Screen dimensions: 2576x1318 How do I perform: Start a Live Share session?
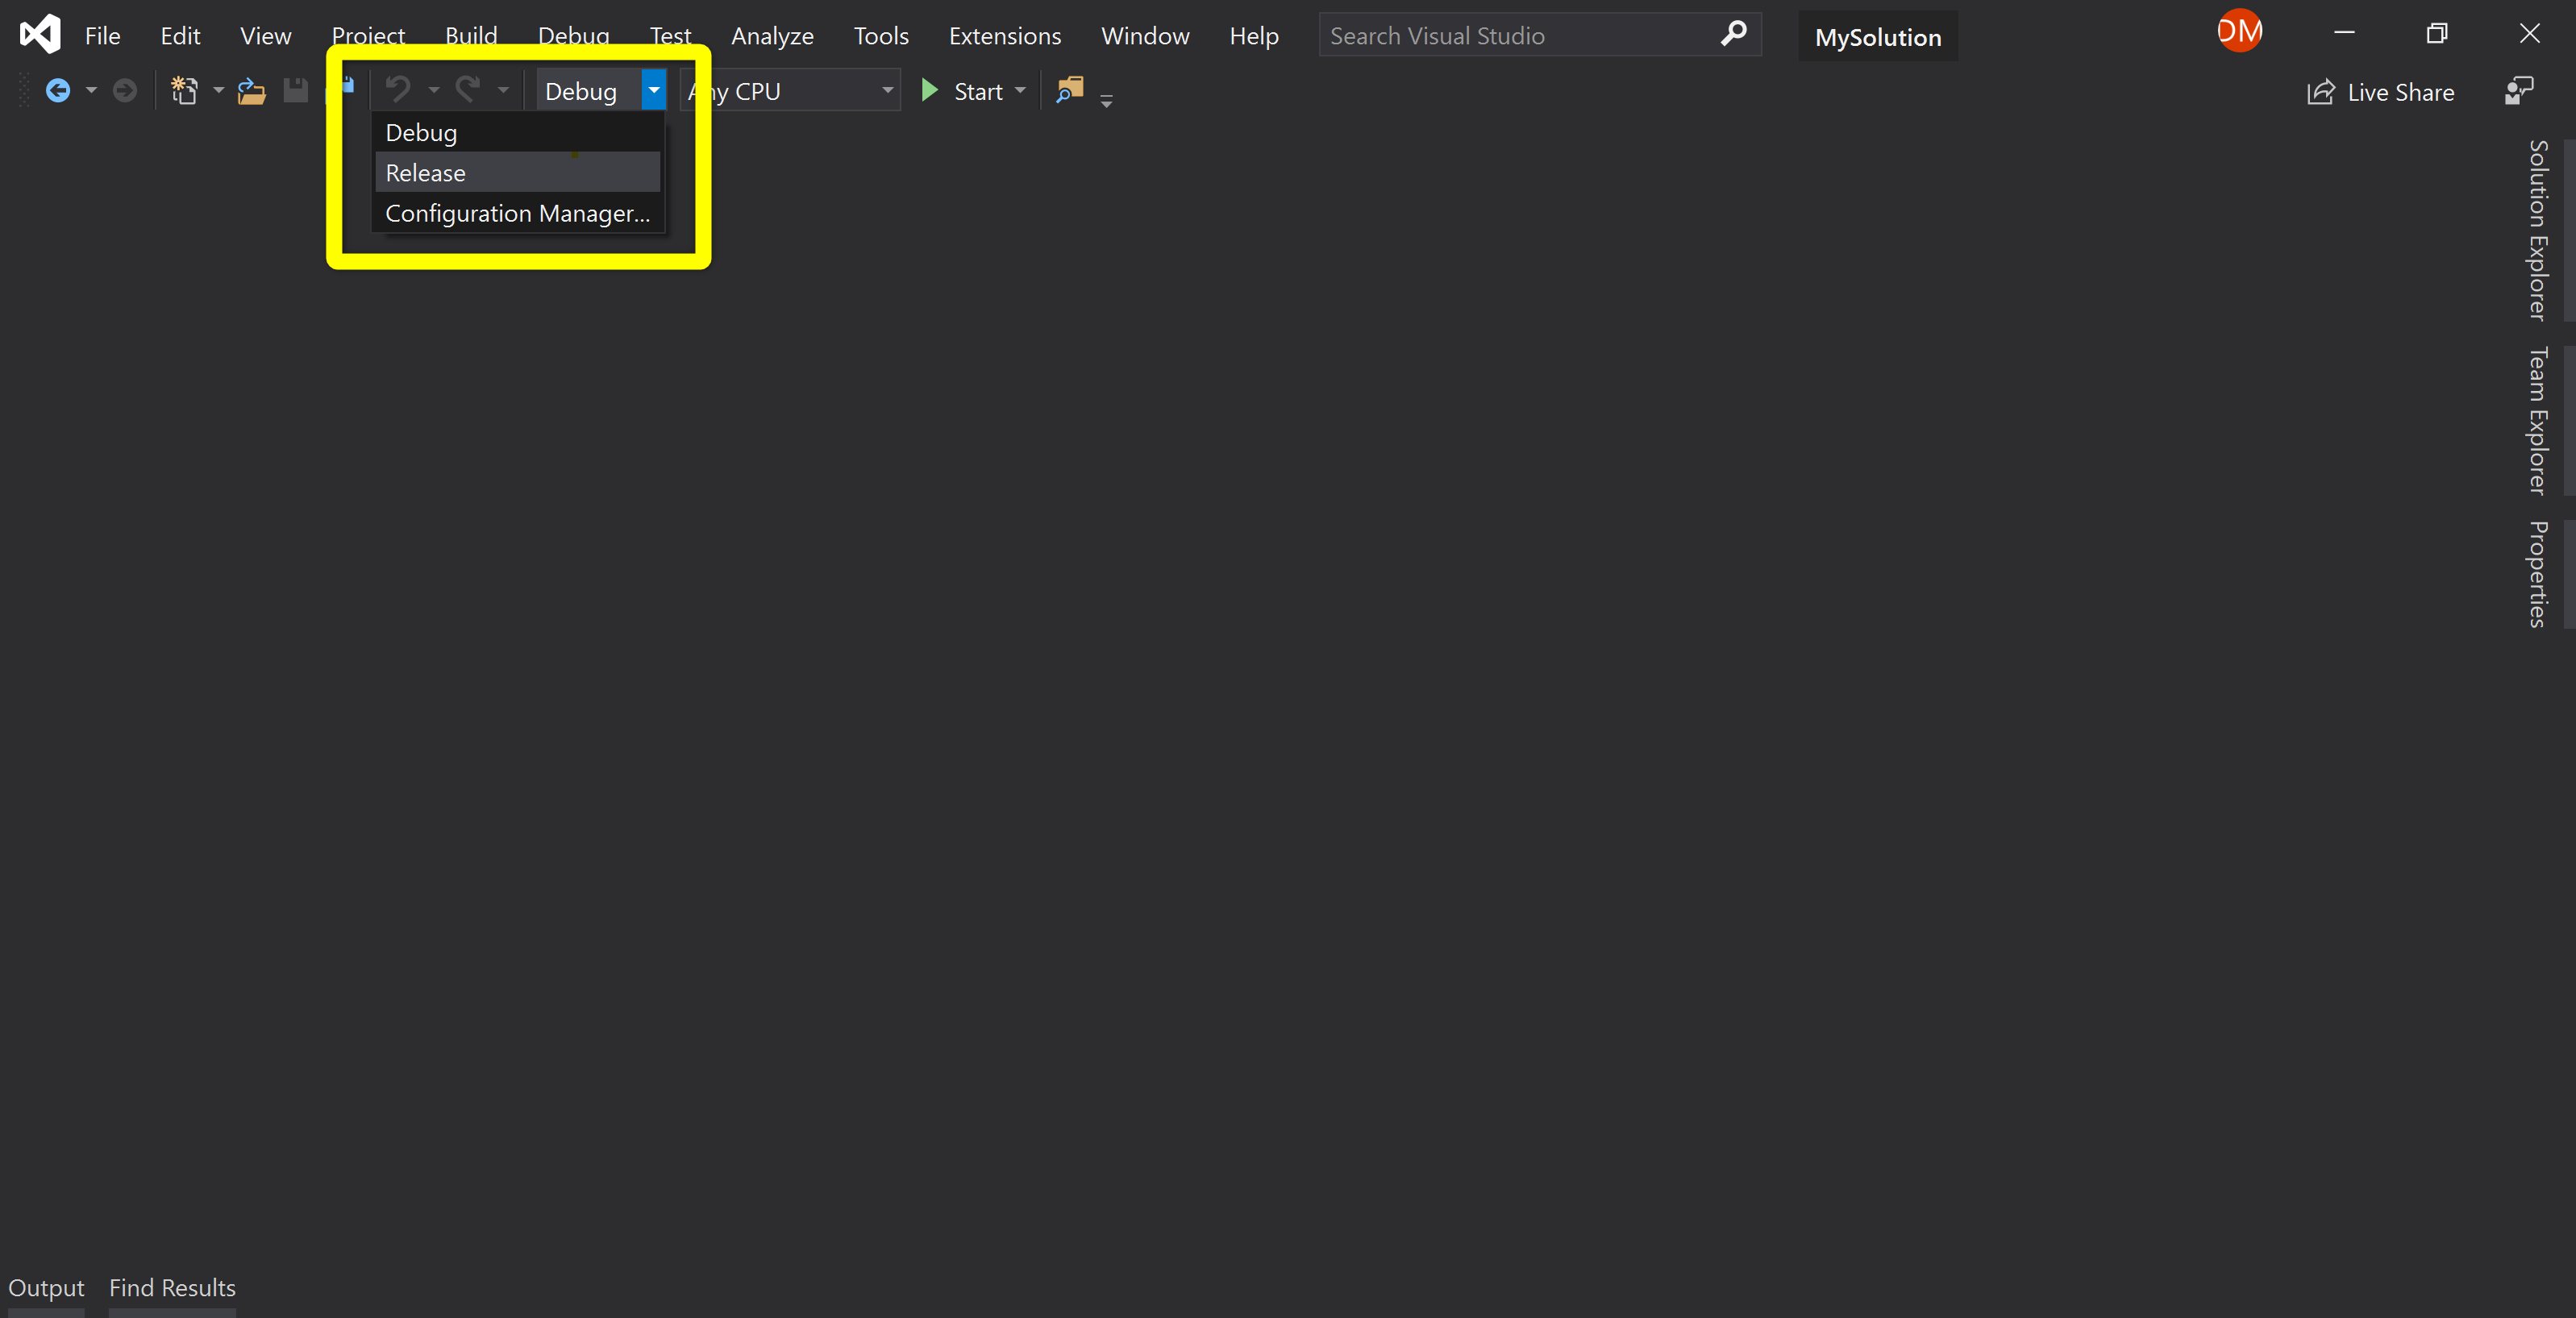[2381, 91]
